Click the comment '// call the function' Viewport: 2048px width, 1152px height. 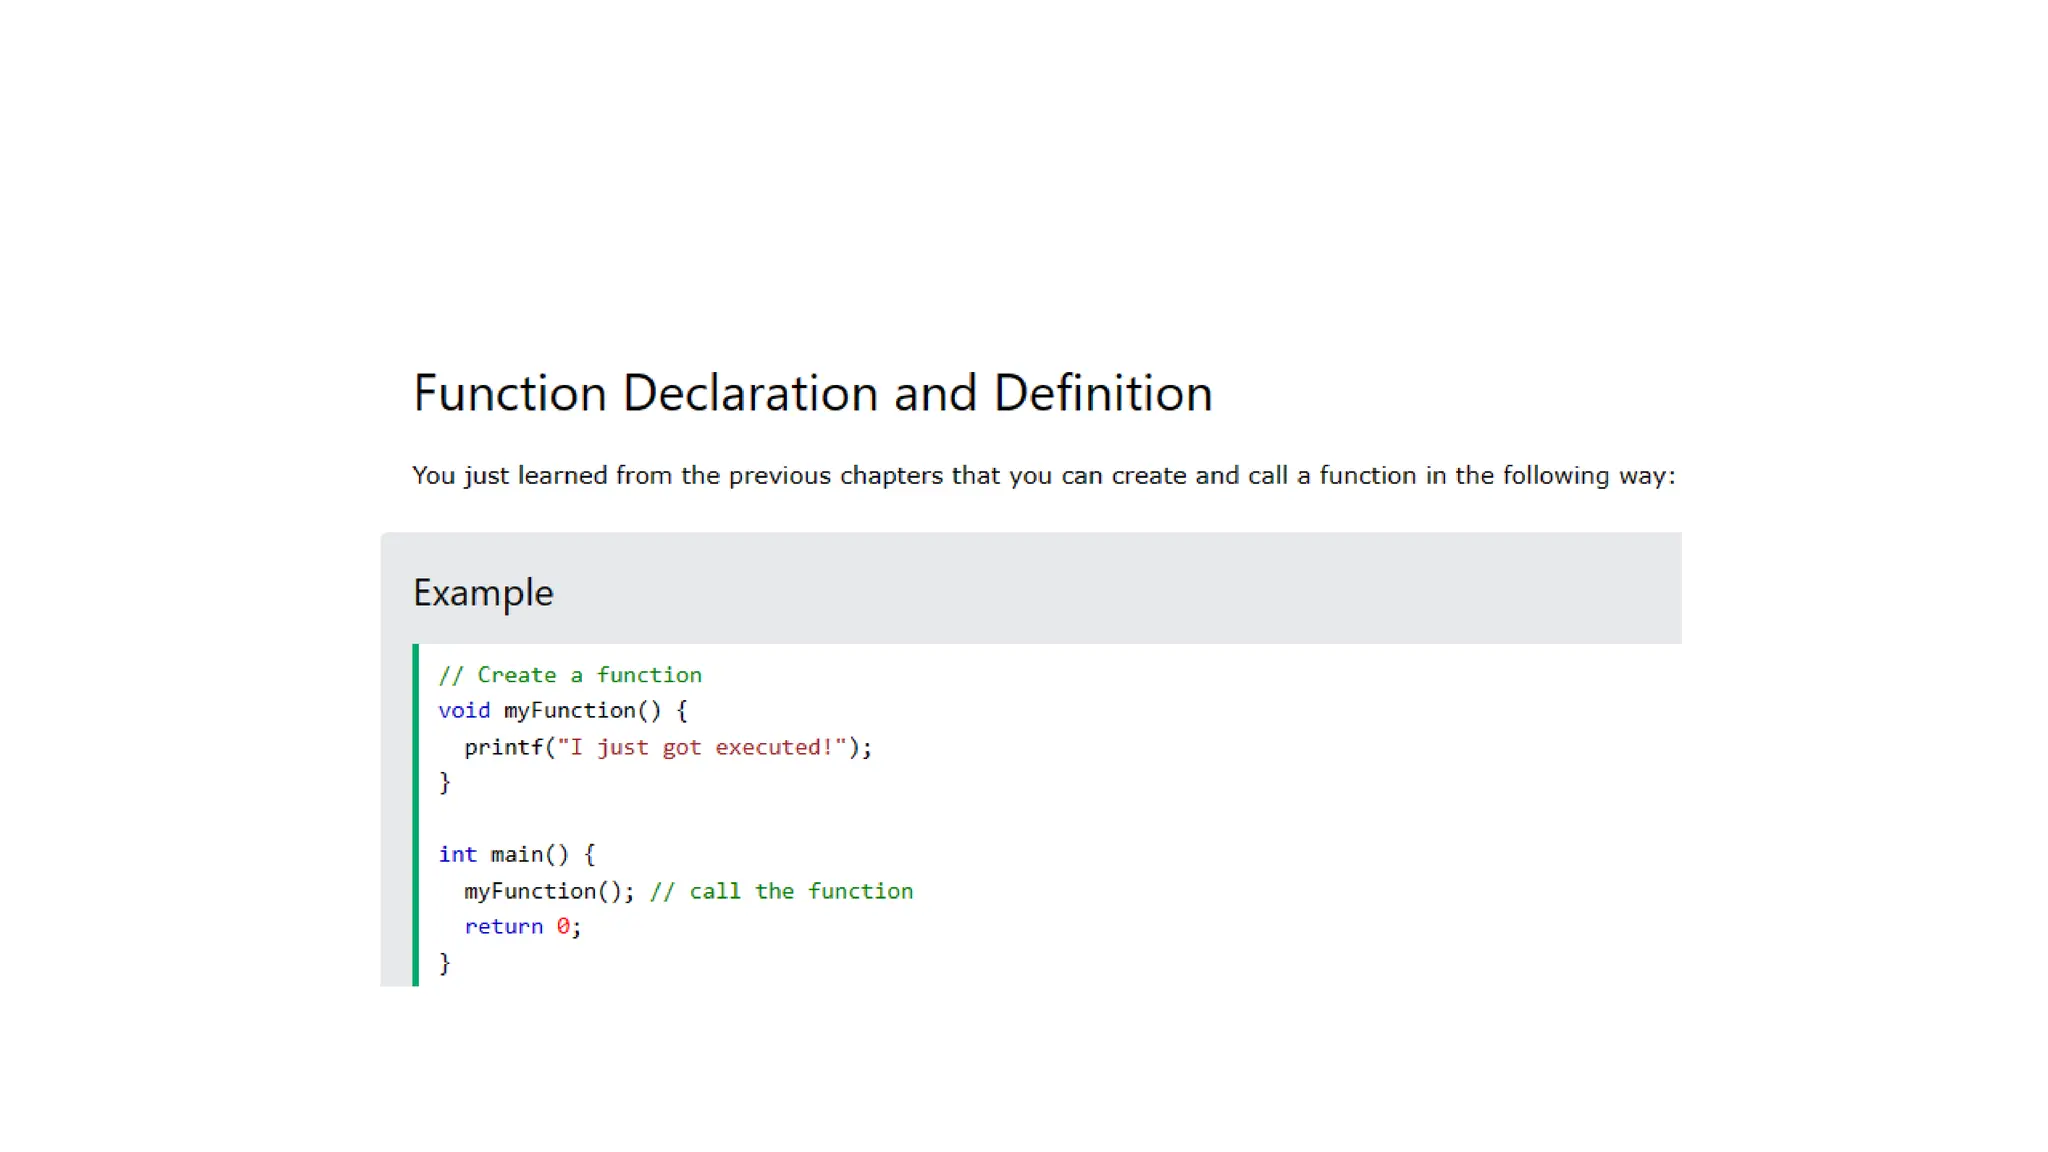(781, 891)
